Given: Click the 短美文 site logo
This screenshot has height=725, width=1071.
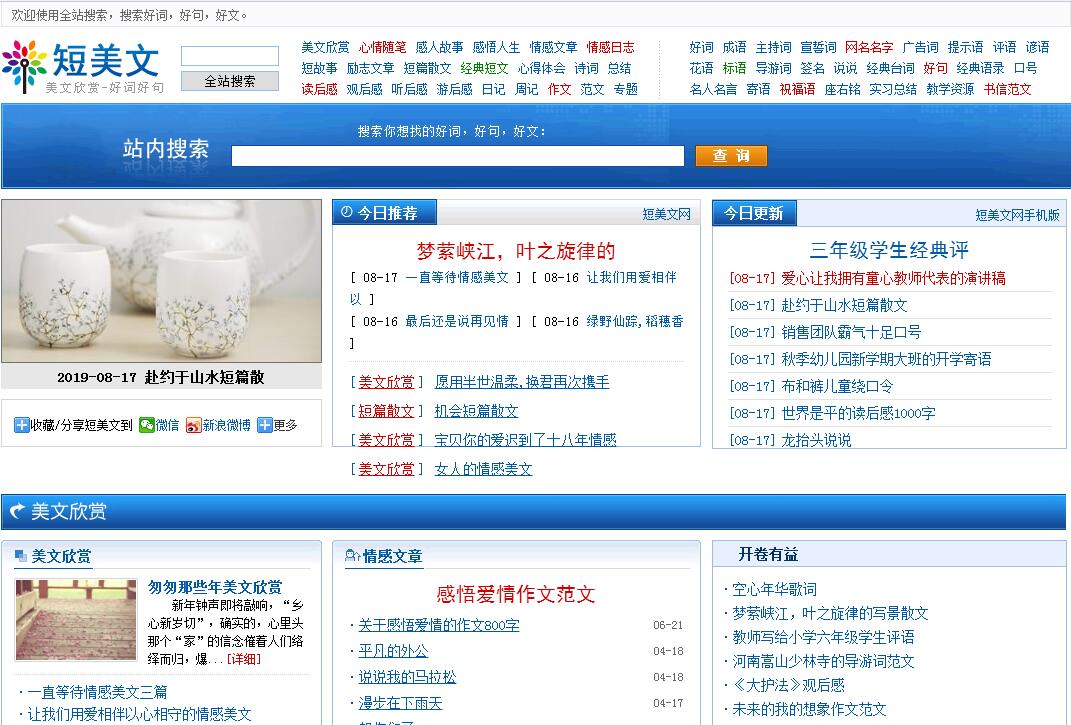Looking at the screenshot, I should tap(82, 66).
